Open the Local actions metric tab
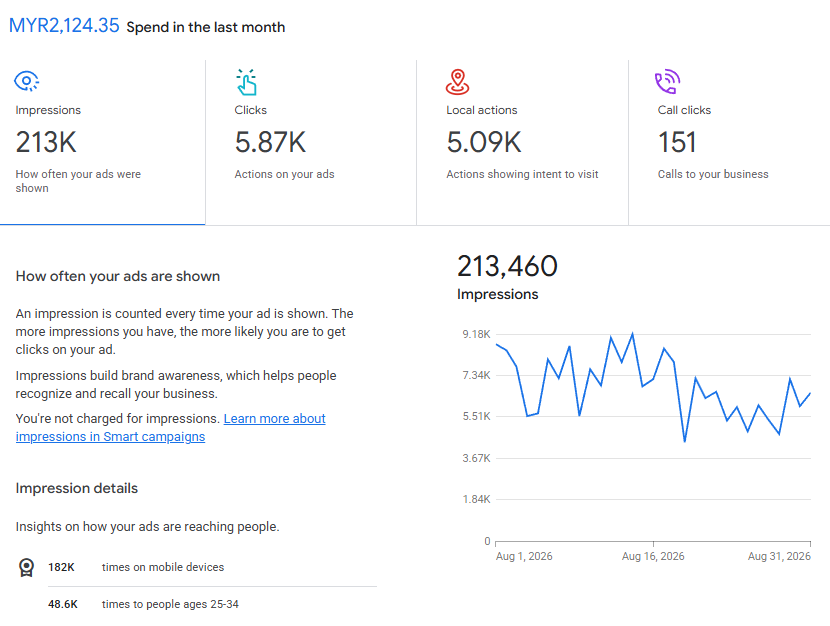Viewport: 830px width, 626px height. [x=522, y=142]
